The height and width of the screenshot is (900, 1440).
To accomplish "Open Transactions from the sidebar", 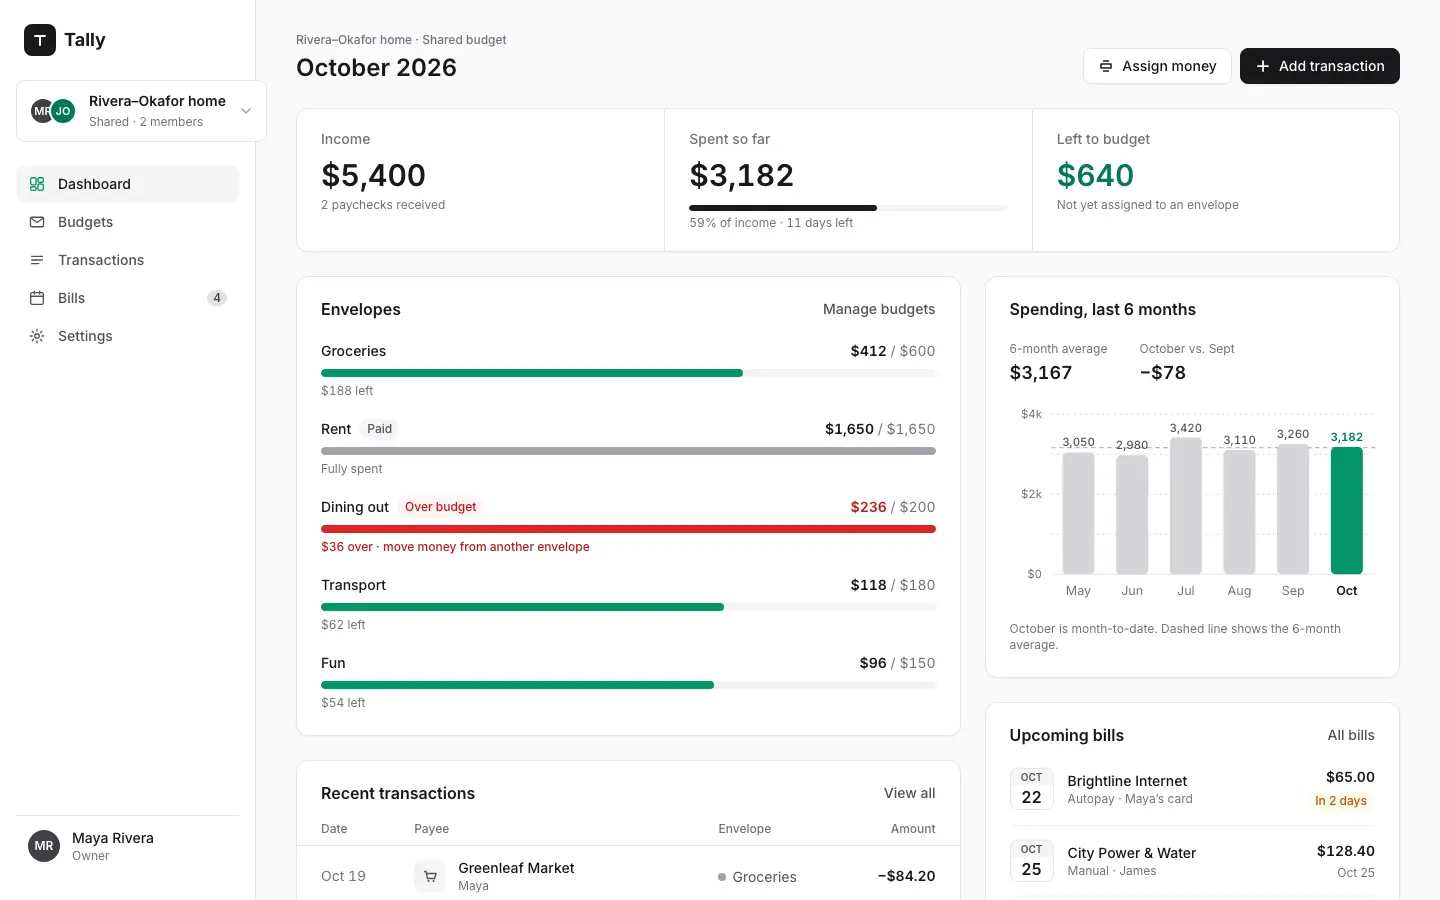I will point(128,260).
